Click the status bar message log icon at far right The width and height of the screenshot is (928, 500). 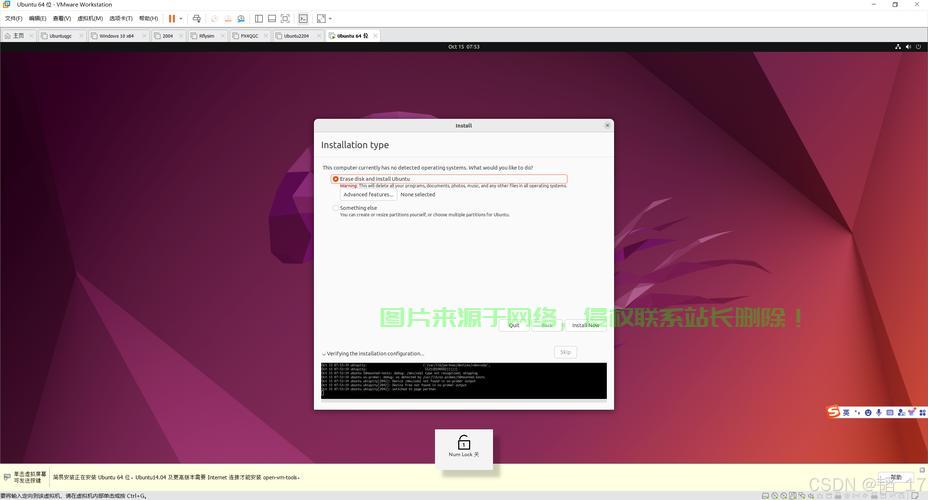pos(913,496)
